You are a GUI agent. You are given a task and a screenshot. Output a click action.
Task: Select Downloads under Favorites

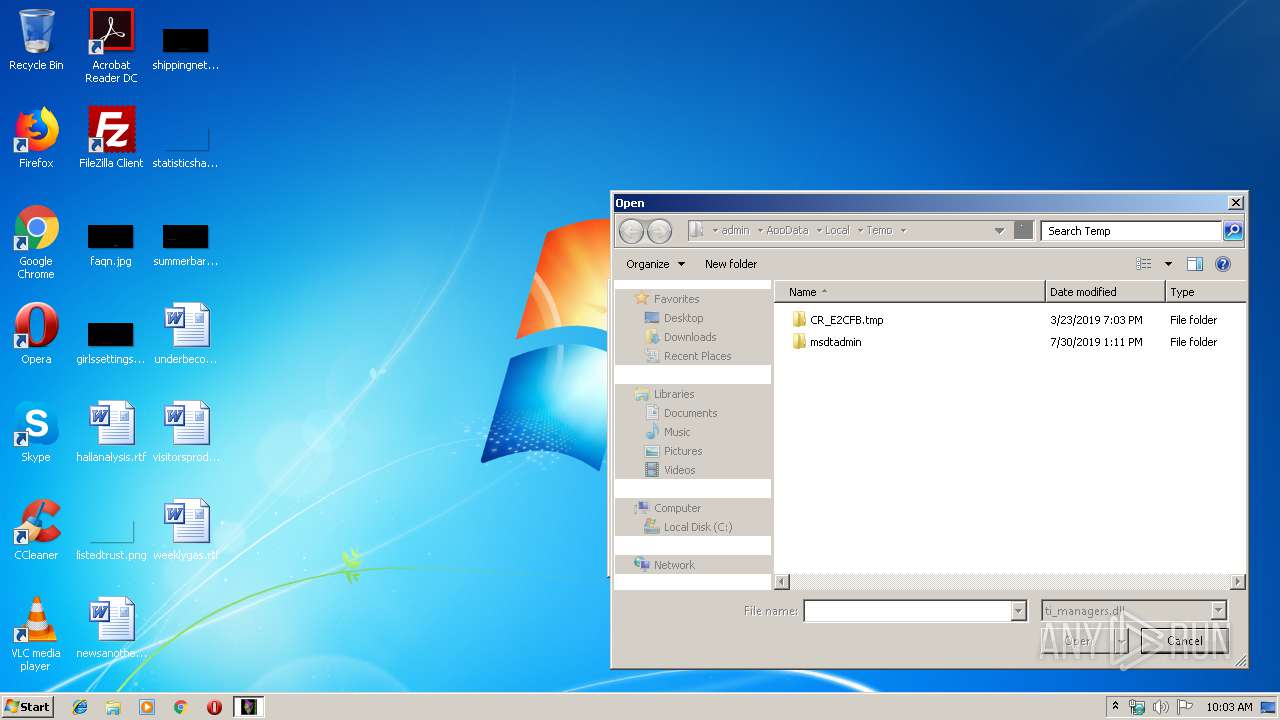[x=690, y=337]
